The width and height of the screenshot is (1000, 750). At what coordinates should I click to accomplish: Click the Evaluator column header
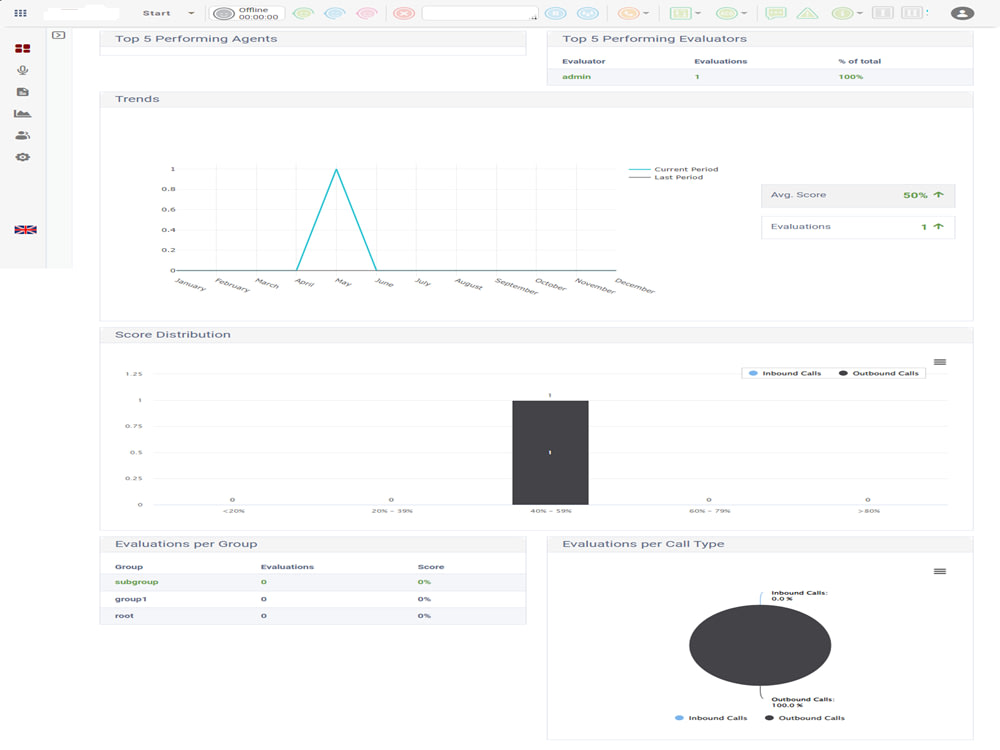point(584,61)
